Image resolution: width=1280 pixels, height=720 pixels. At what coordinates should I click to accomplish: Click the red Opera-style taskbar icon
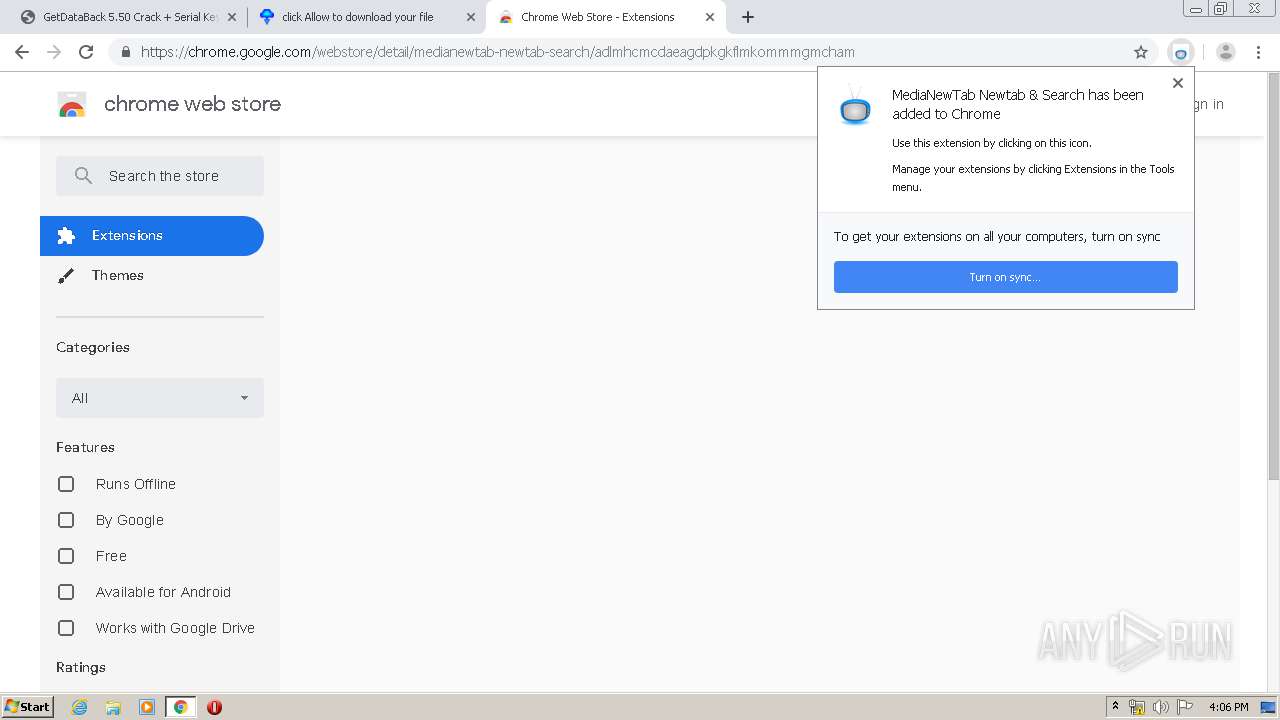pyautogui.click(x=214, y=707)
